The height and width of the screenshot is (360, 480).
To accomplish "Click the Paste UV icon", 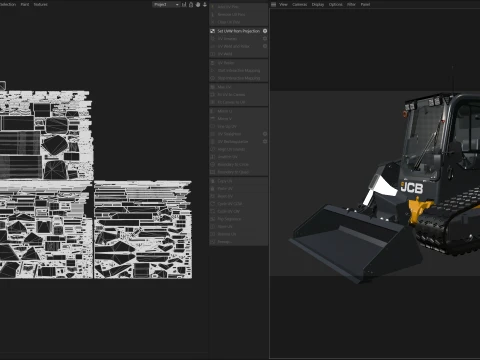I will (x=212, y=189).
